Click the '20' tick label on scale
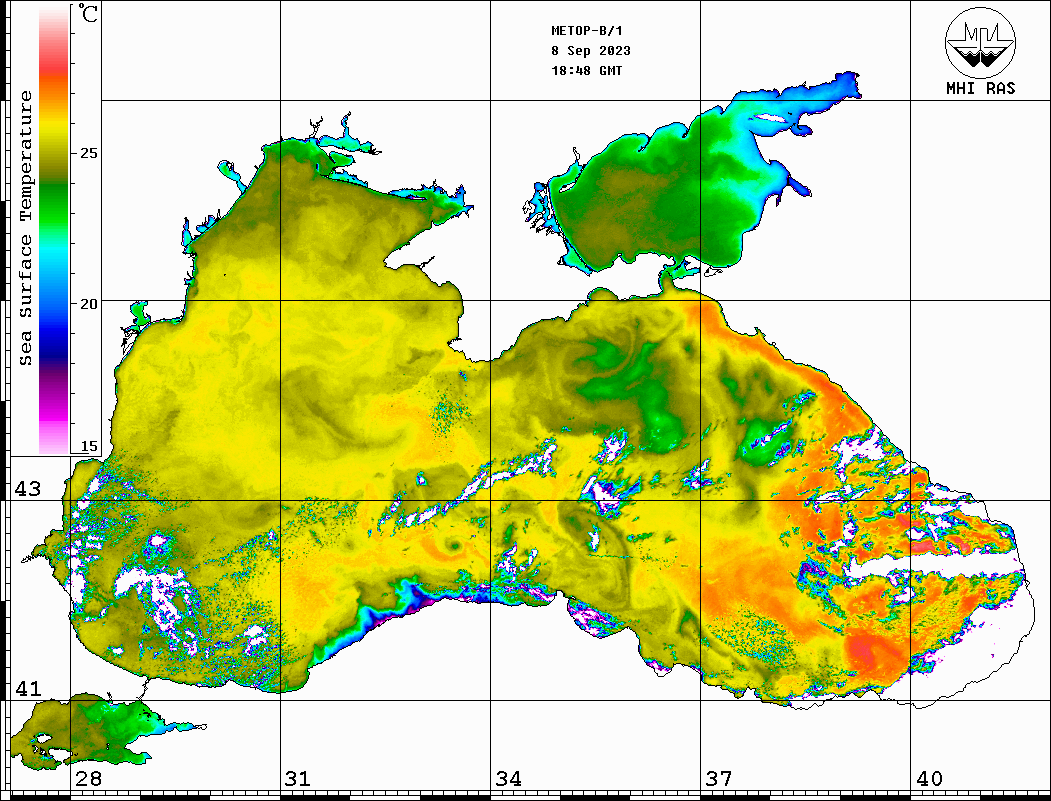 pyautogui.click(x=88, y=304)
